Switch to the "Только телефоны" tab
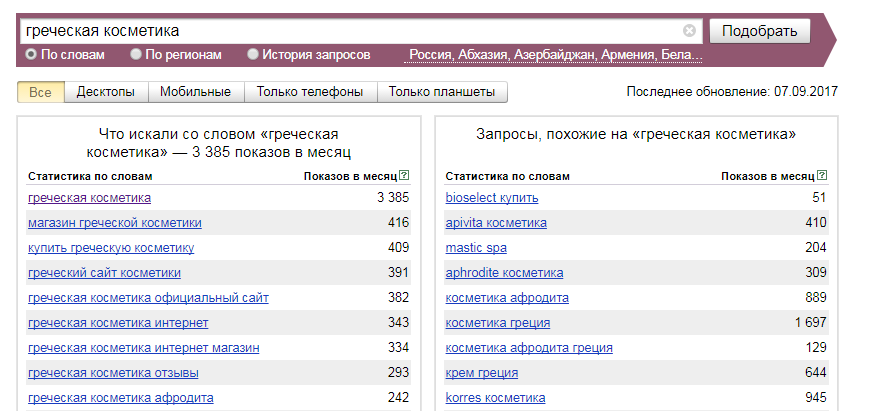Screen dimensions: 874x411 pyautogui.click(x=310, y=92)
